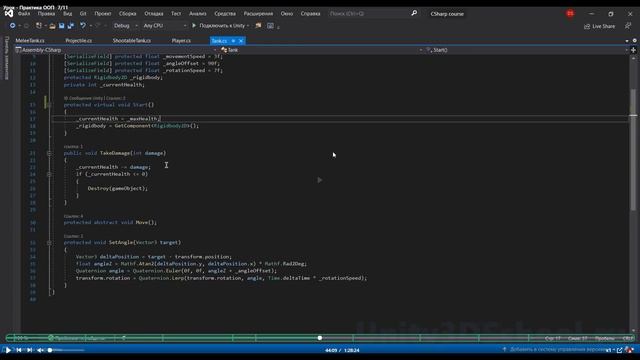
Task: Click the CSharp course solution name
Action: [447, 14]
